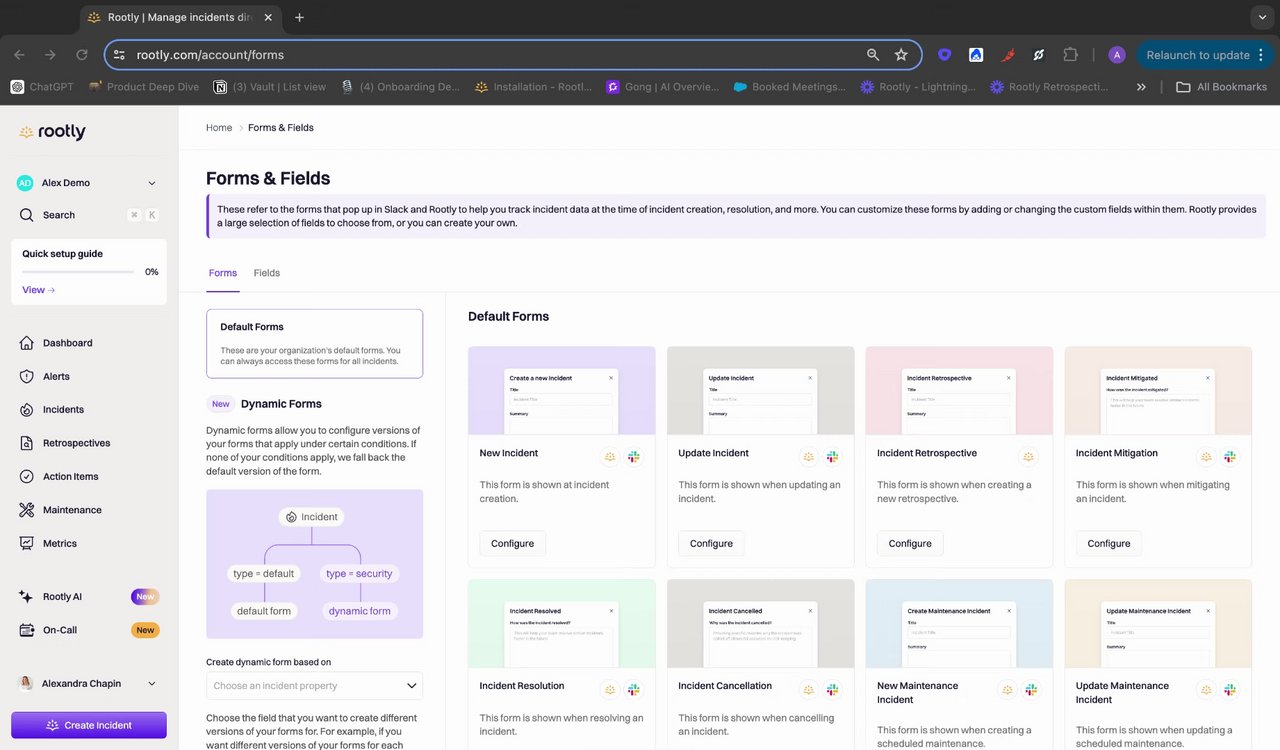Configure the New Incident form
The width and height of the screenshot is (1280, 750).
(513, 544)
